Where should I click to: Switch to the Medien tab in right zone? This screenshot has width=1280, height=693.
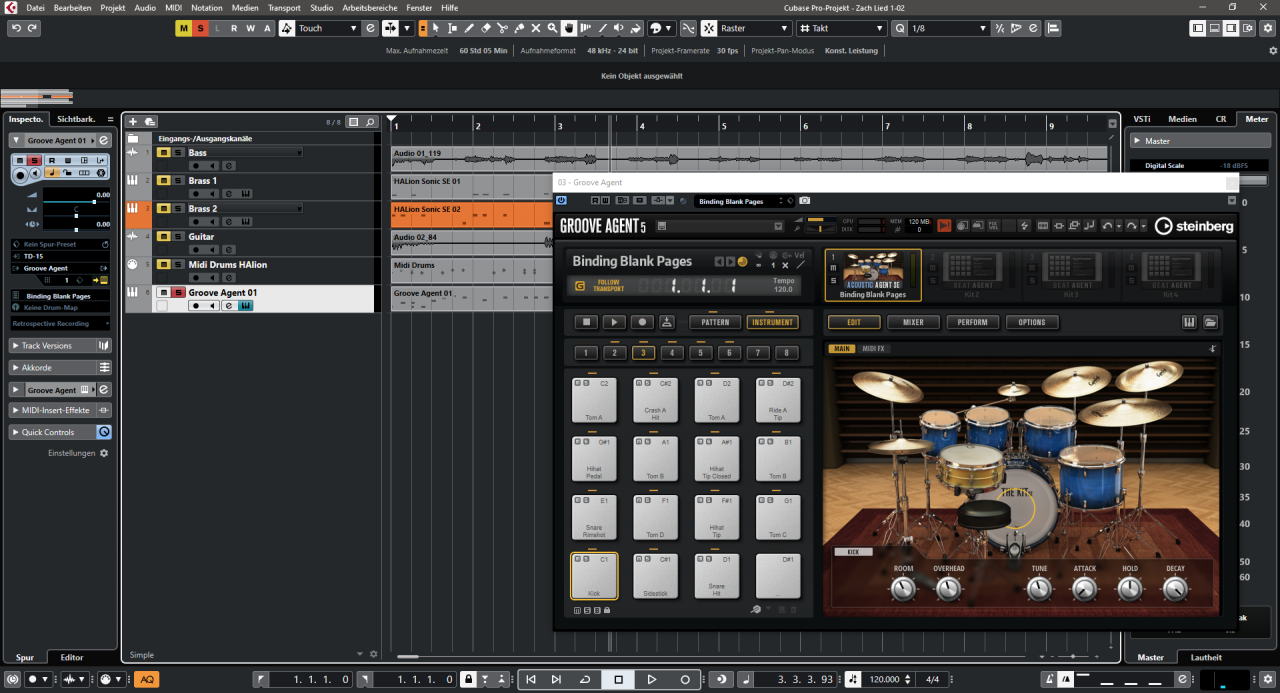pos(1182,119)
